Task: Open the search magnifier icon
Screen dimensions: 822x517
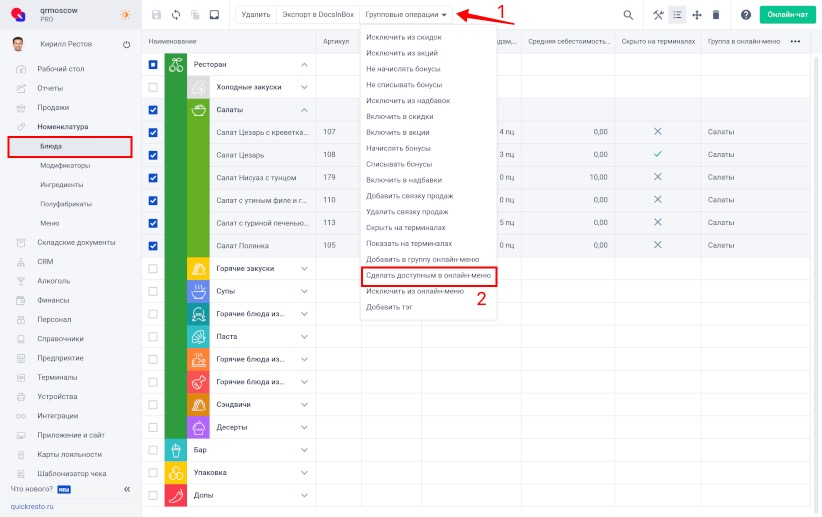Action: coord(628,15)
